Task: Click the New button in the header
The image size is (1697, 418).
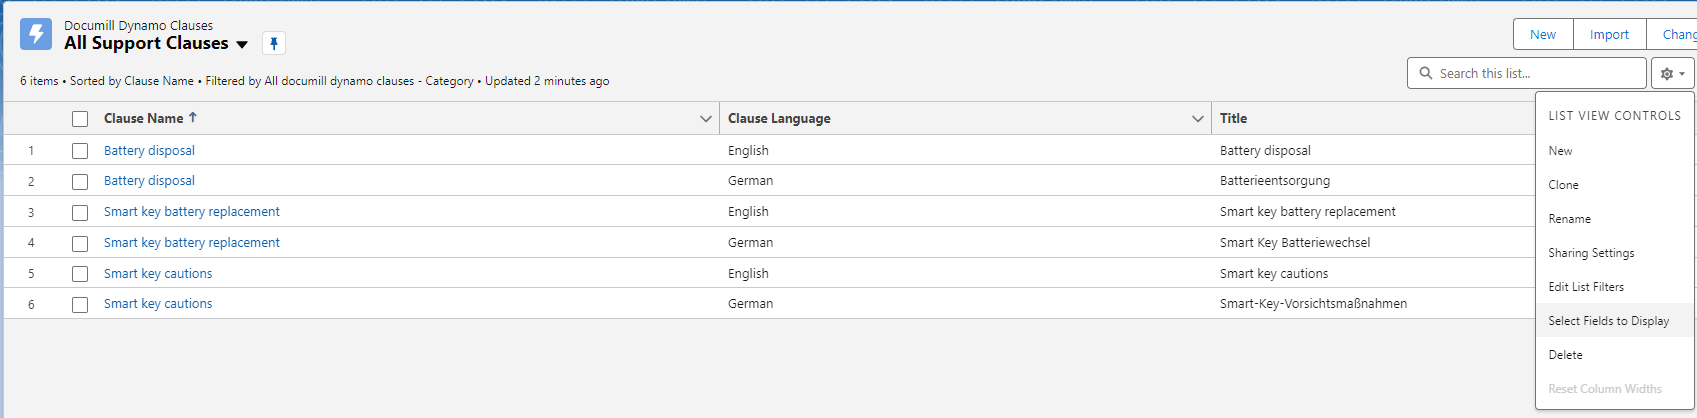Action: tap(1542, 34)
